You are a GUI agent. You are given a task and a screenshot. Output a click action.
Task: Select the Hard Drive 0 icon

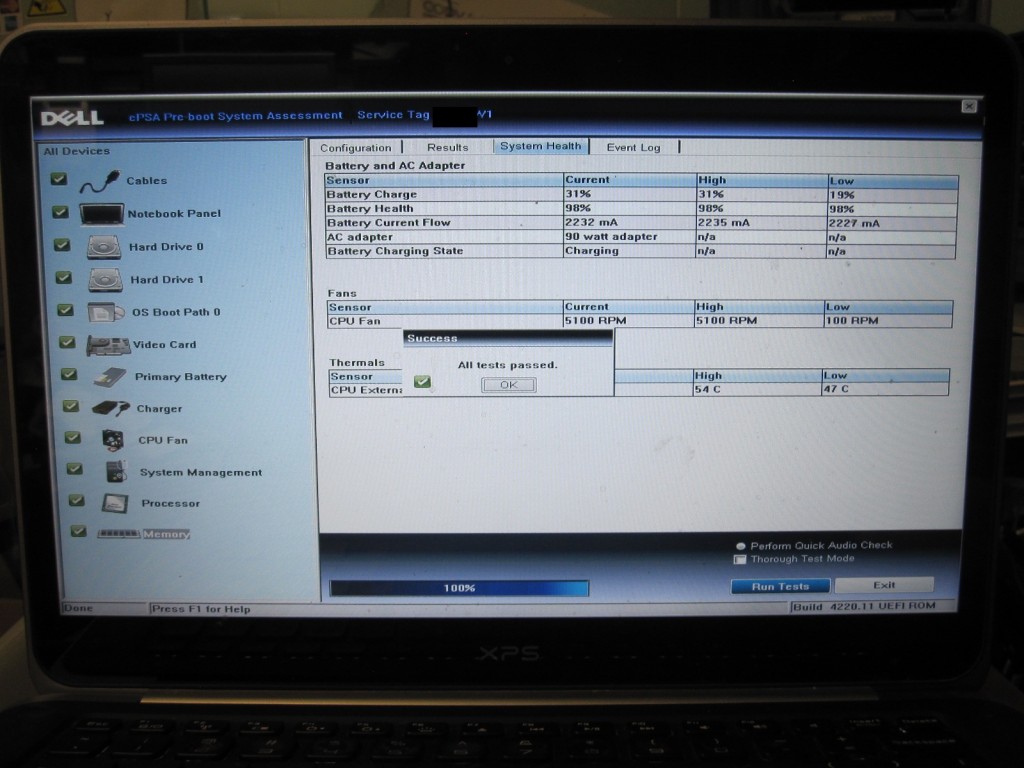[104, 248]
